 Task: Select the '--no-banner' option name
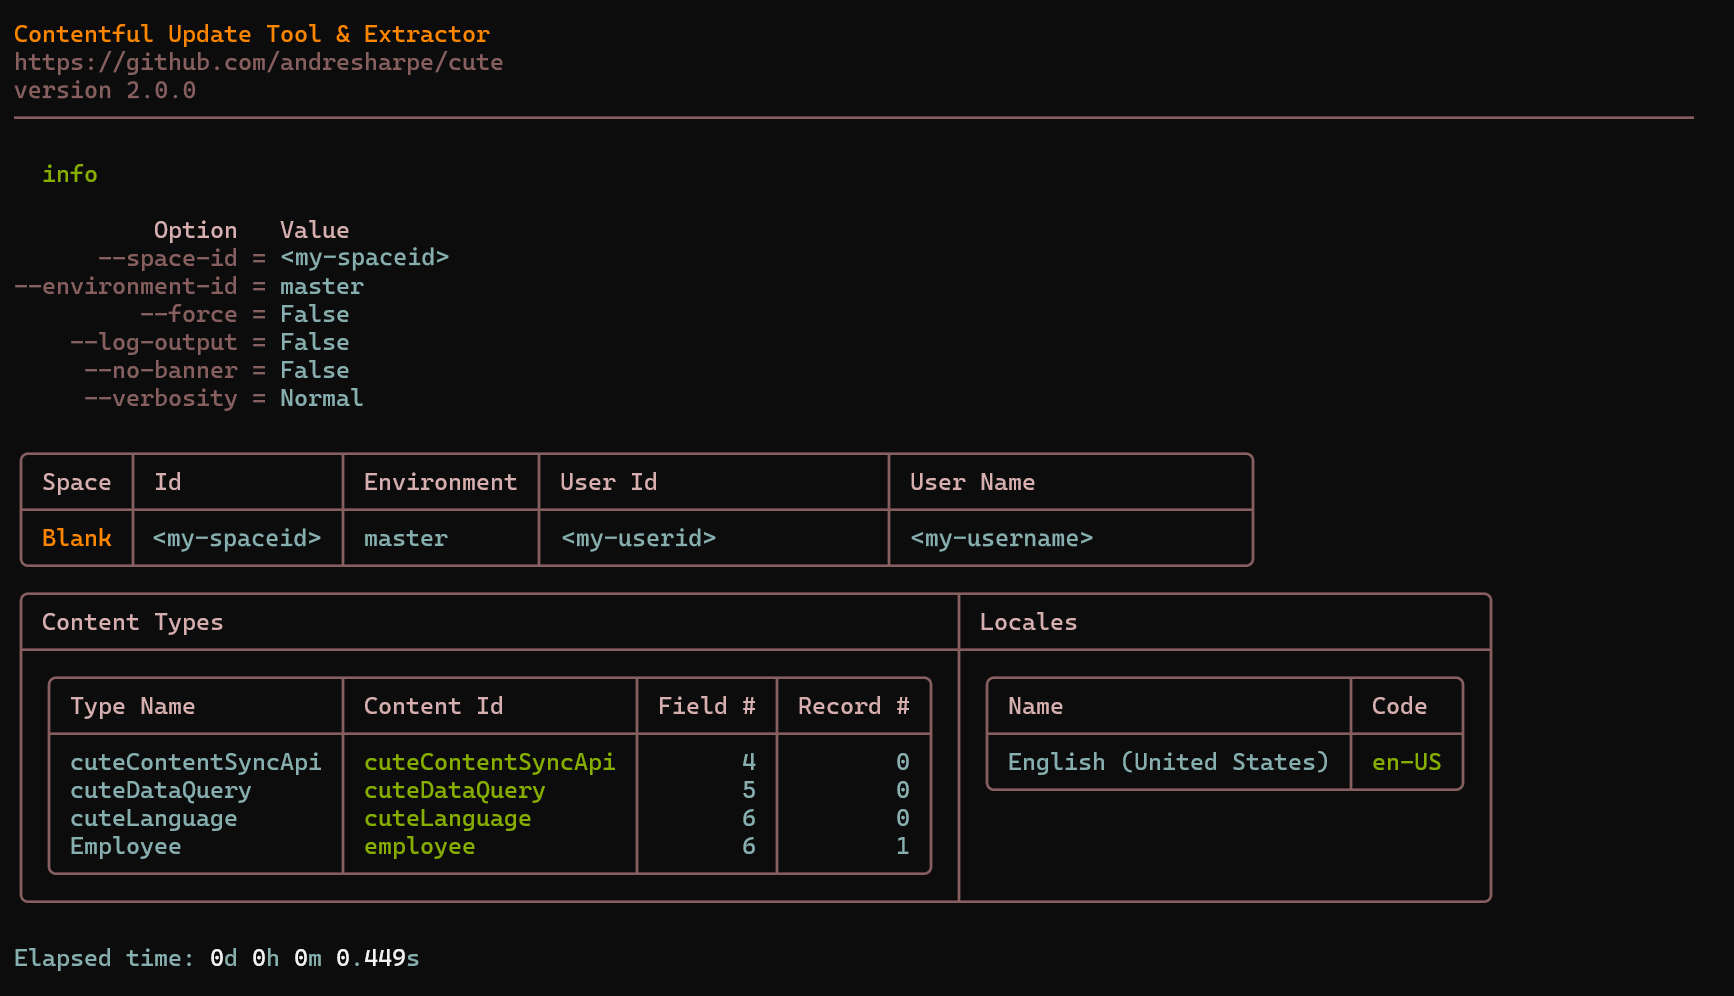(x=161, y=370)
